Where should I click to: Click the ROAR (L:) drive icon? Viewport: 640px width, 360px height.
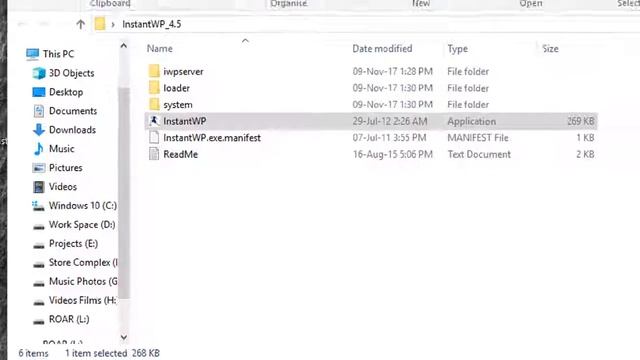pyautogui.click(x=39, y=321)
